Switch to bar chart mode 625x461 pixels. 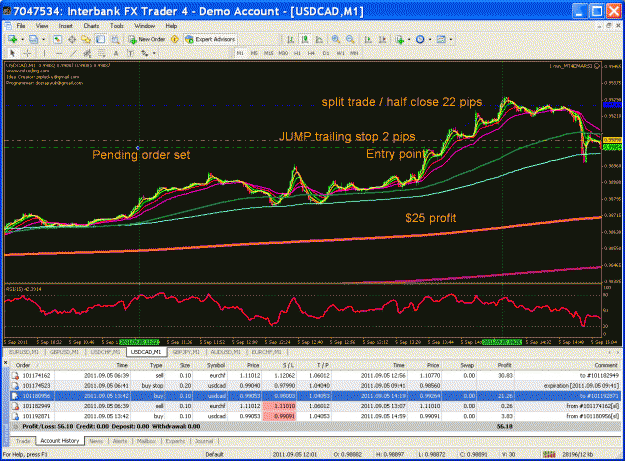[x=291, y=39]
